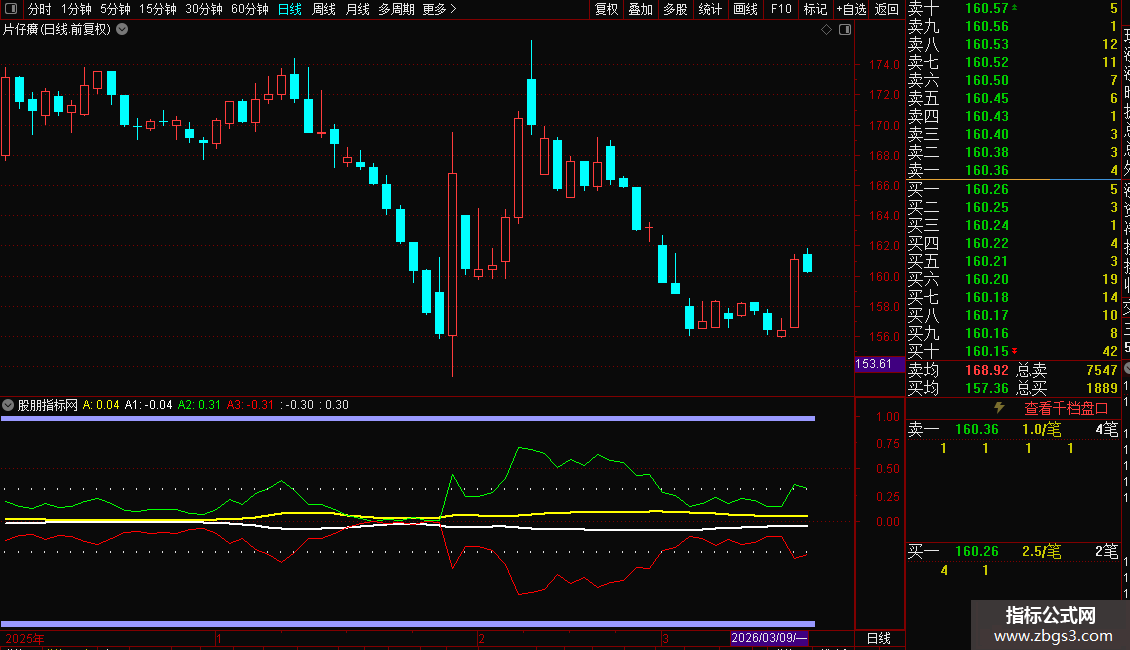Switch to the 周线 weekly chart tab
This screenshot has width=1130, height=650.
pos(324,9)
